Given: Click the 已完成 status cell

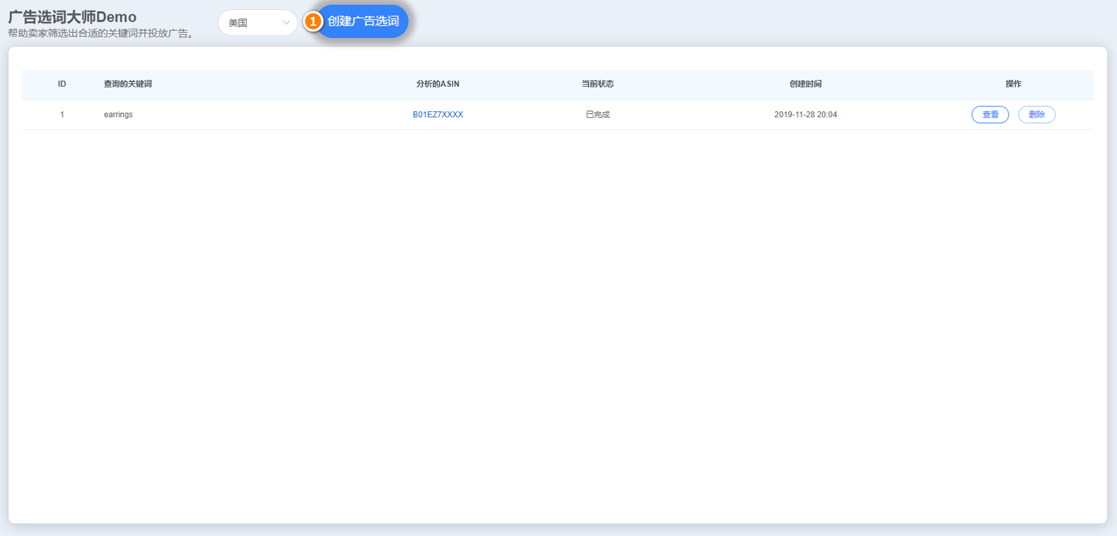Looking at the screenshot, I should [x=597, y=115].
